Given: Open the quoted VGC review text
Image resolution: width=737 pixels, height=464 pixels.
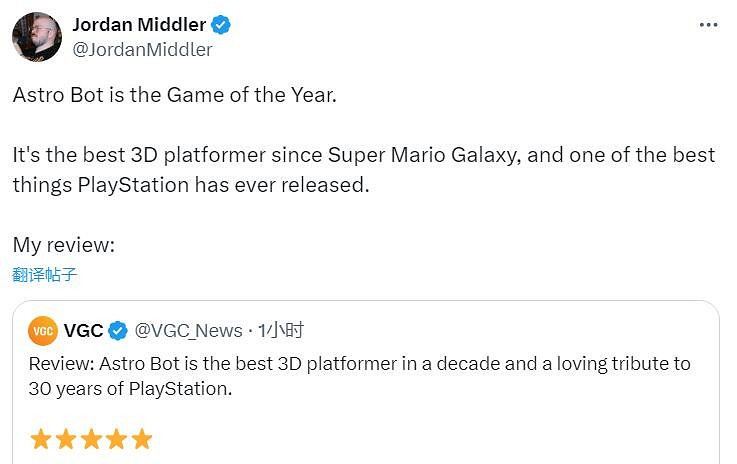Looking at the screenshot, I should coord(359,376).
